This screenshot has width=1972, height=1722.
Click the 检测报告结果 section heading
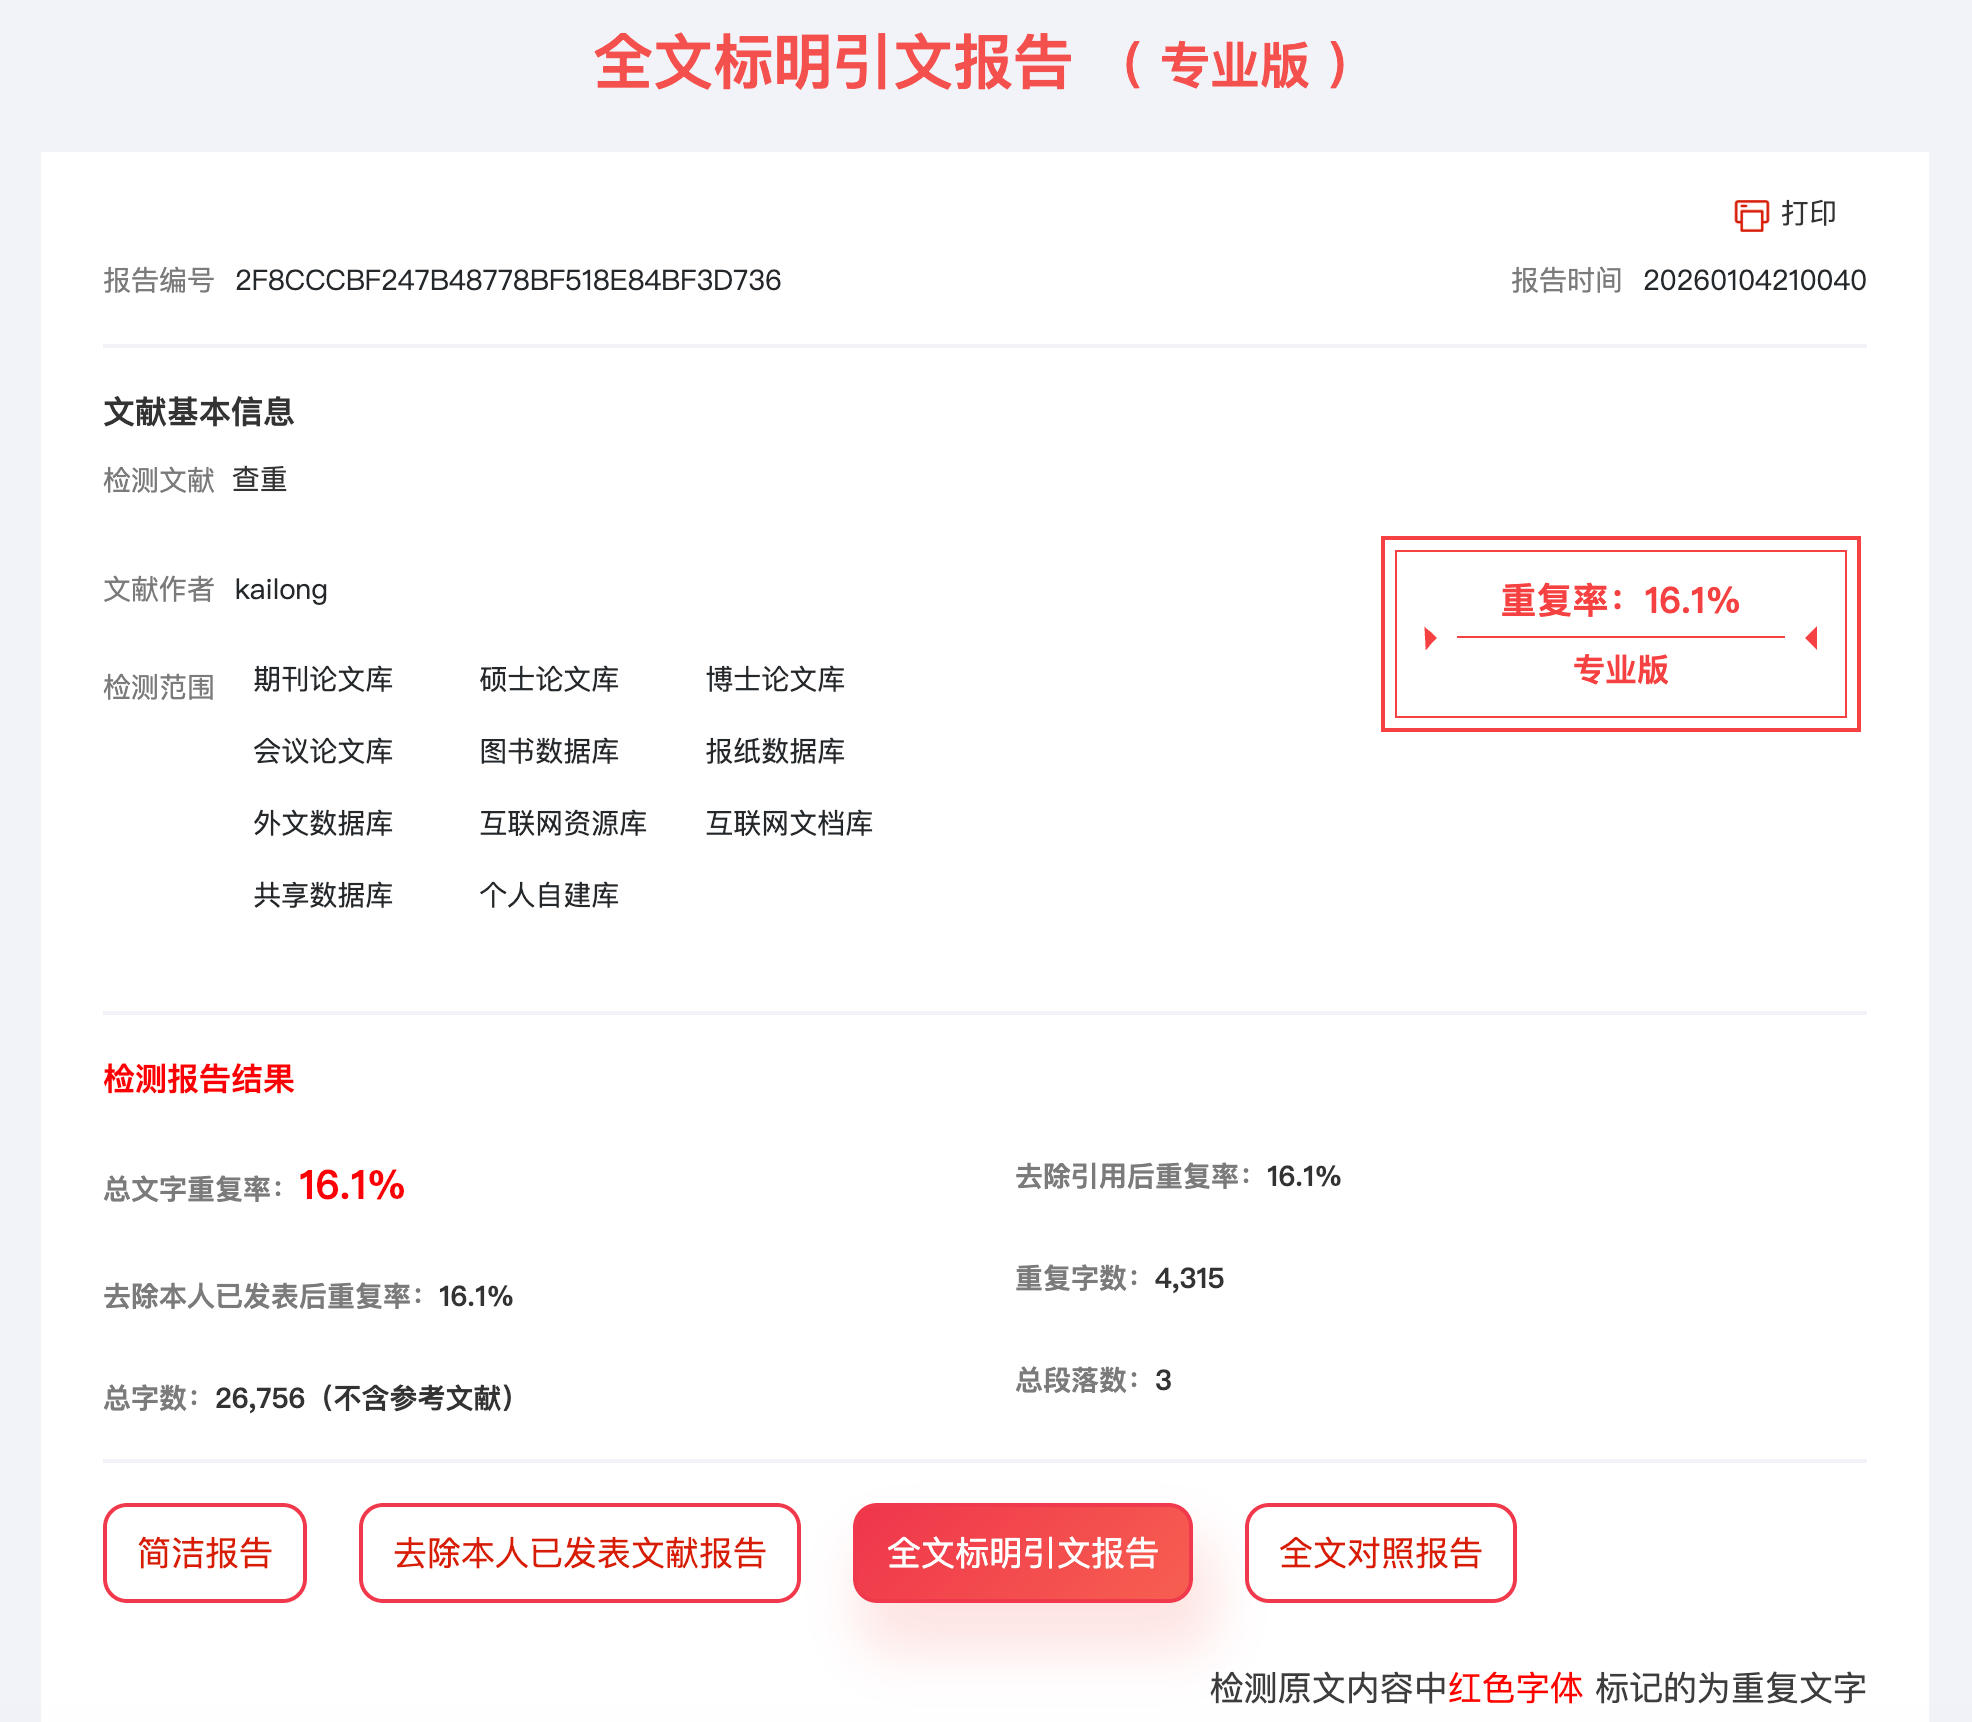199,1079
